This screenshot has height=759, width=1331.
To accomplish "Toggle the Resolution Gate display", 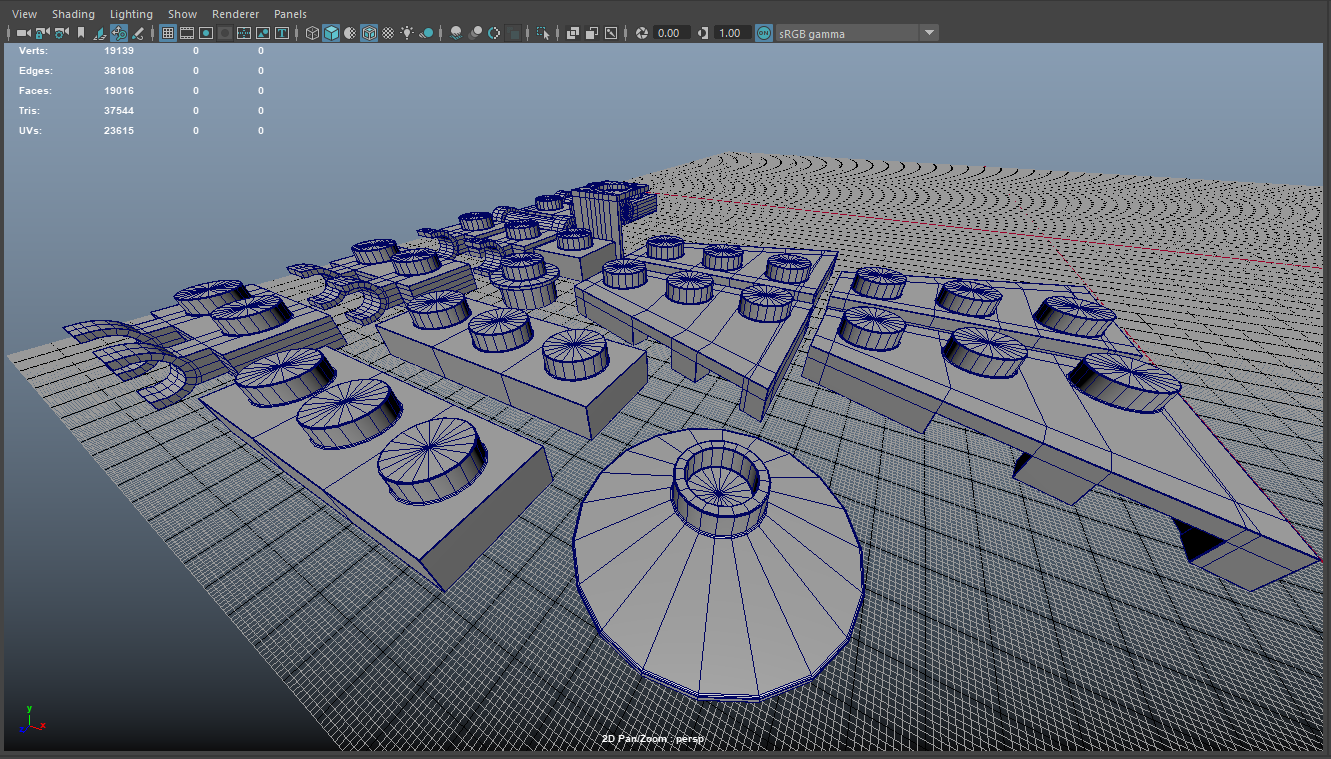I will tap(206, 33).
